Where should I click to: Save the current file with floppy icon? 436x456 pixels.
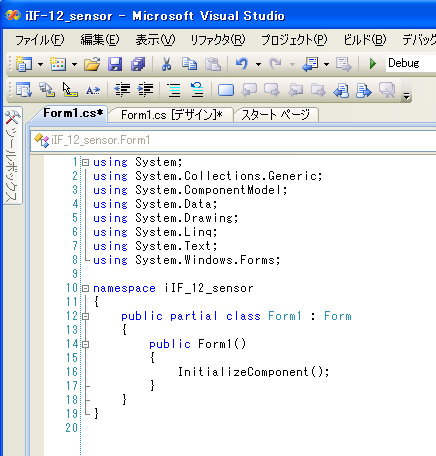(115, 63)
